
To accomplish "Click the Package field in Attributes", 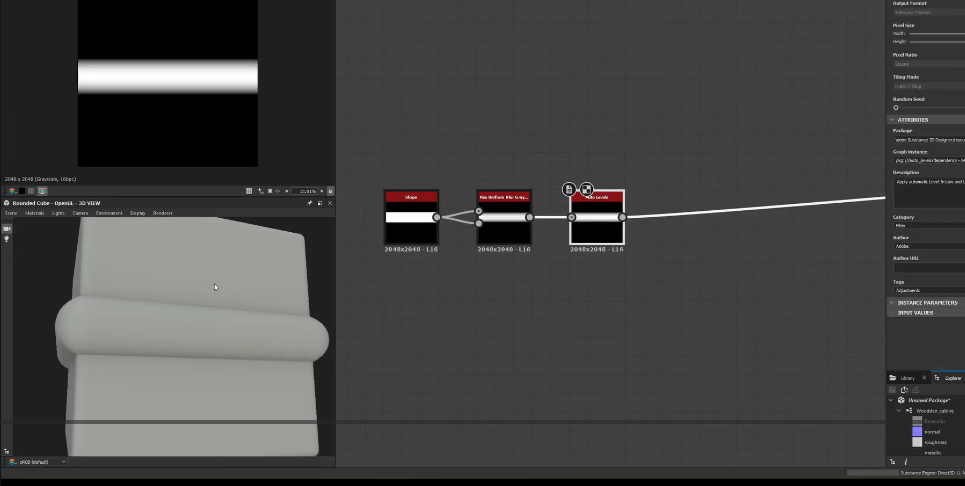I will [x=929, y=140].
